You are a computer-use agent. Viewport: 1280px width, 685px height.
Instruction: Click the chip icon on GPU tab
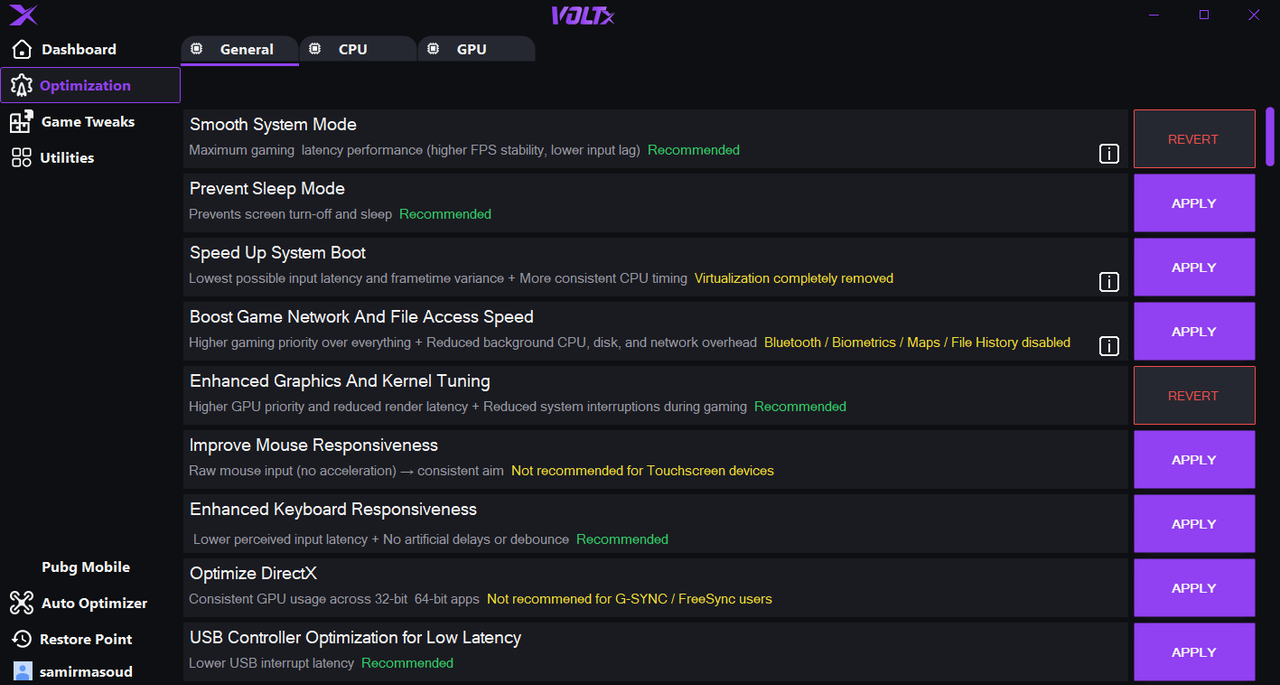tap(434, 49)
